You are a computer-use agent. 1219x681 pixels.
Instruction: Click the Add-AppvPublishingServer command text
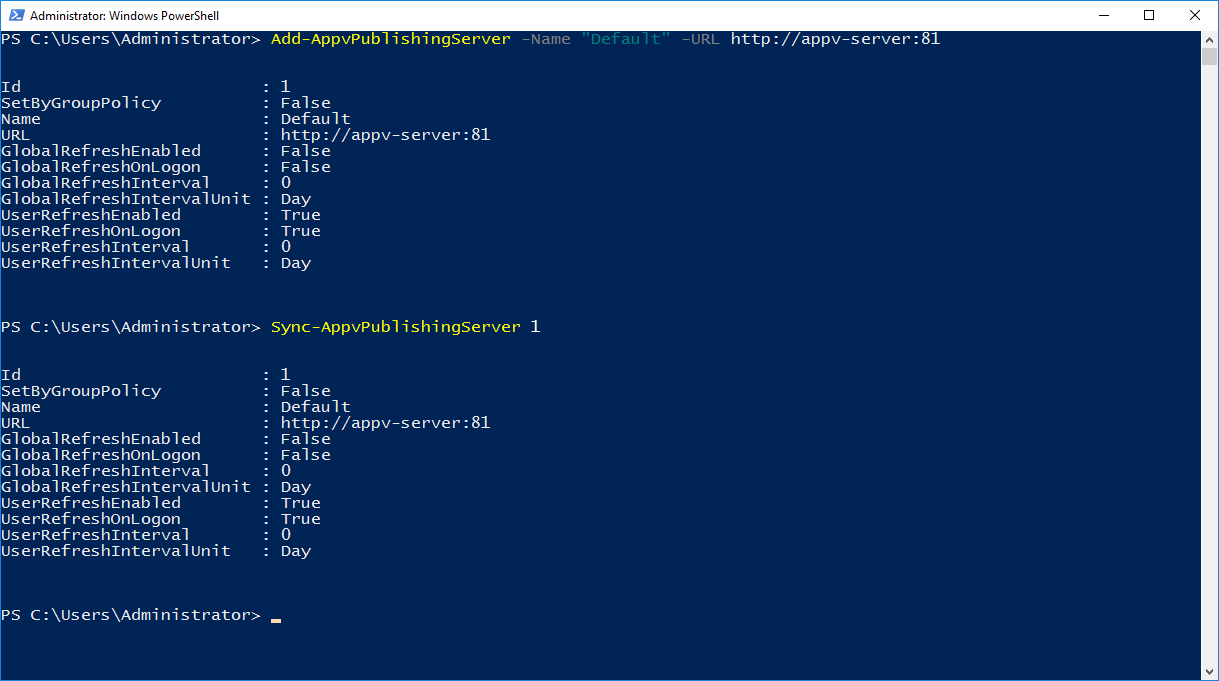click(391, 39)
